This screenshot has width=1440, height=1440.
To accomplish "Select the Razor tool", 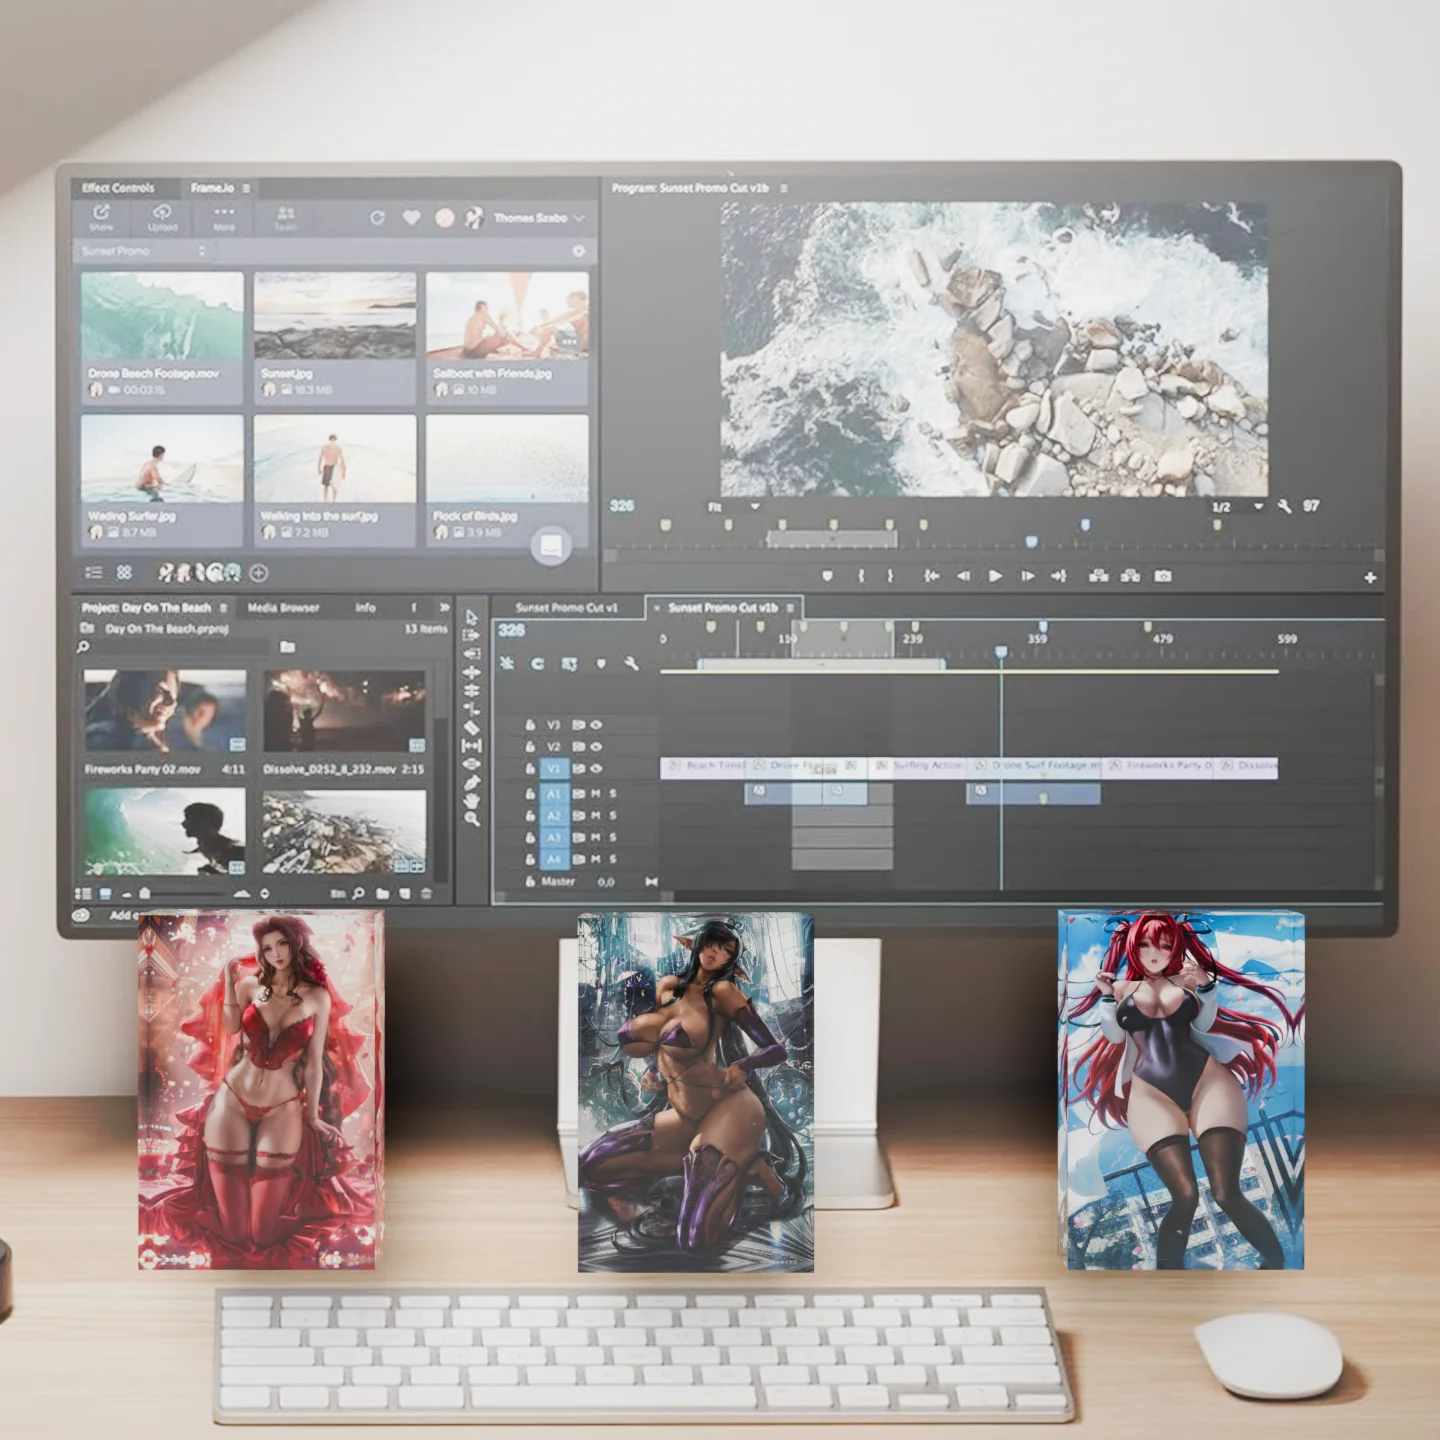I will (x=471, y=727).
